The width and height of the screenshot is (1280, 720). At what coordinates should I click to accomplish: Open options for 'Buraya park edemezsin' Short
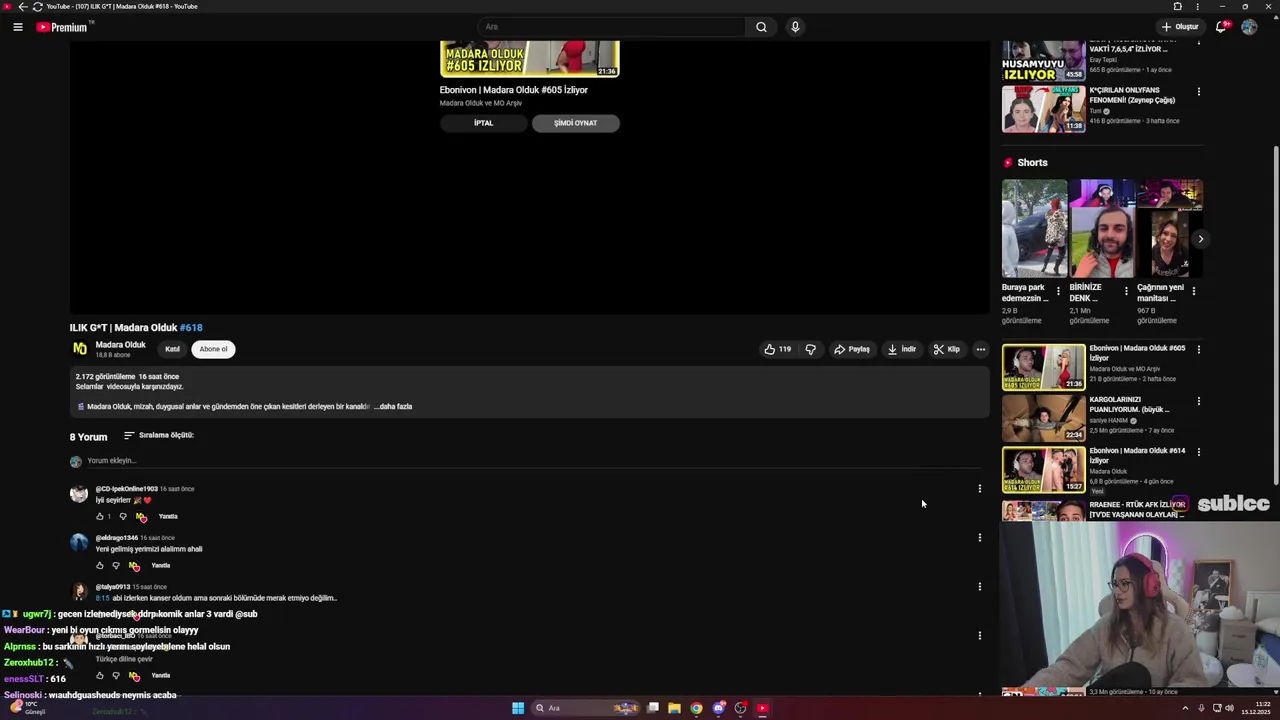pos(1058,291)
